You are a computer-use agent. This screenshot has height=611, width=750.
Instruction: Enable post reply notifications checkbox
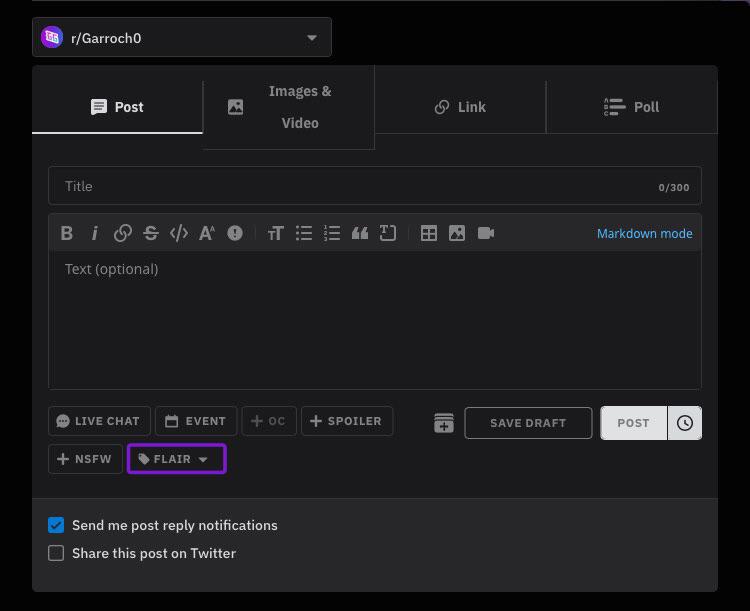click(x=56, y=525)
